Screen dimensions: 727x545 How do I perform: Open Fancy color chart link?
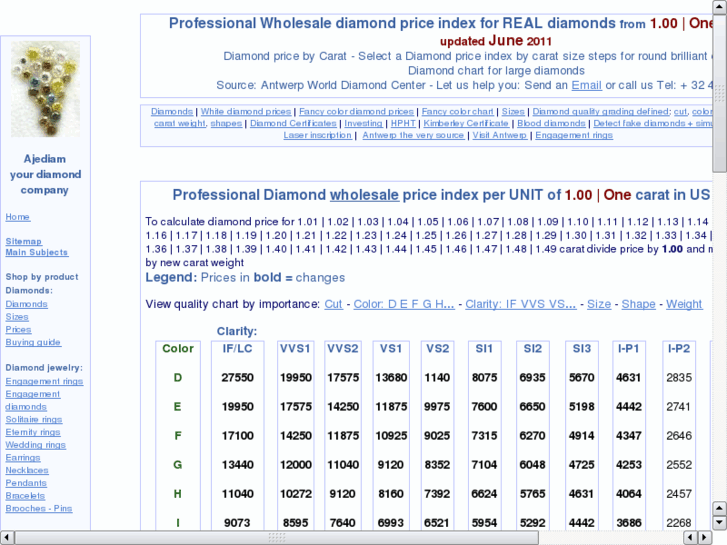click(458, 111)
